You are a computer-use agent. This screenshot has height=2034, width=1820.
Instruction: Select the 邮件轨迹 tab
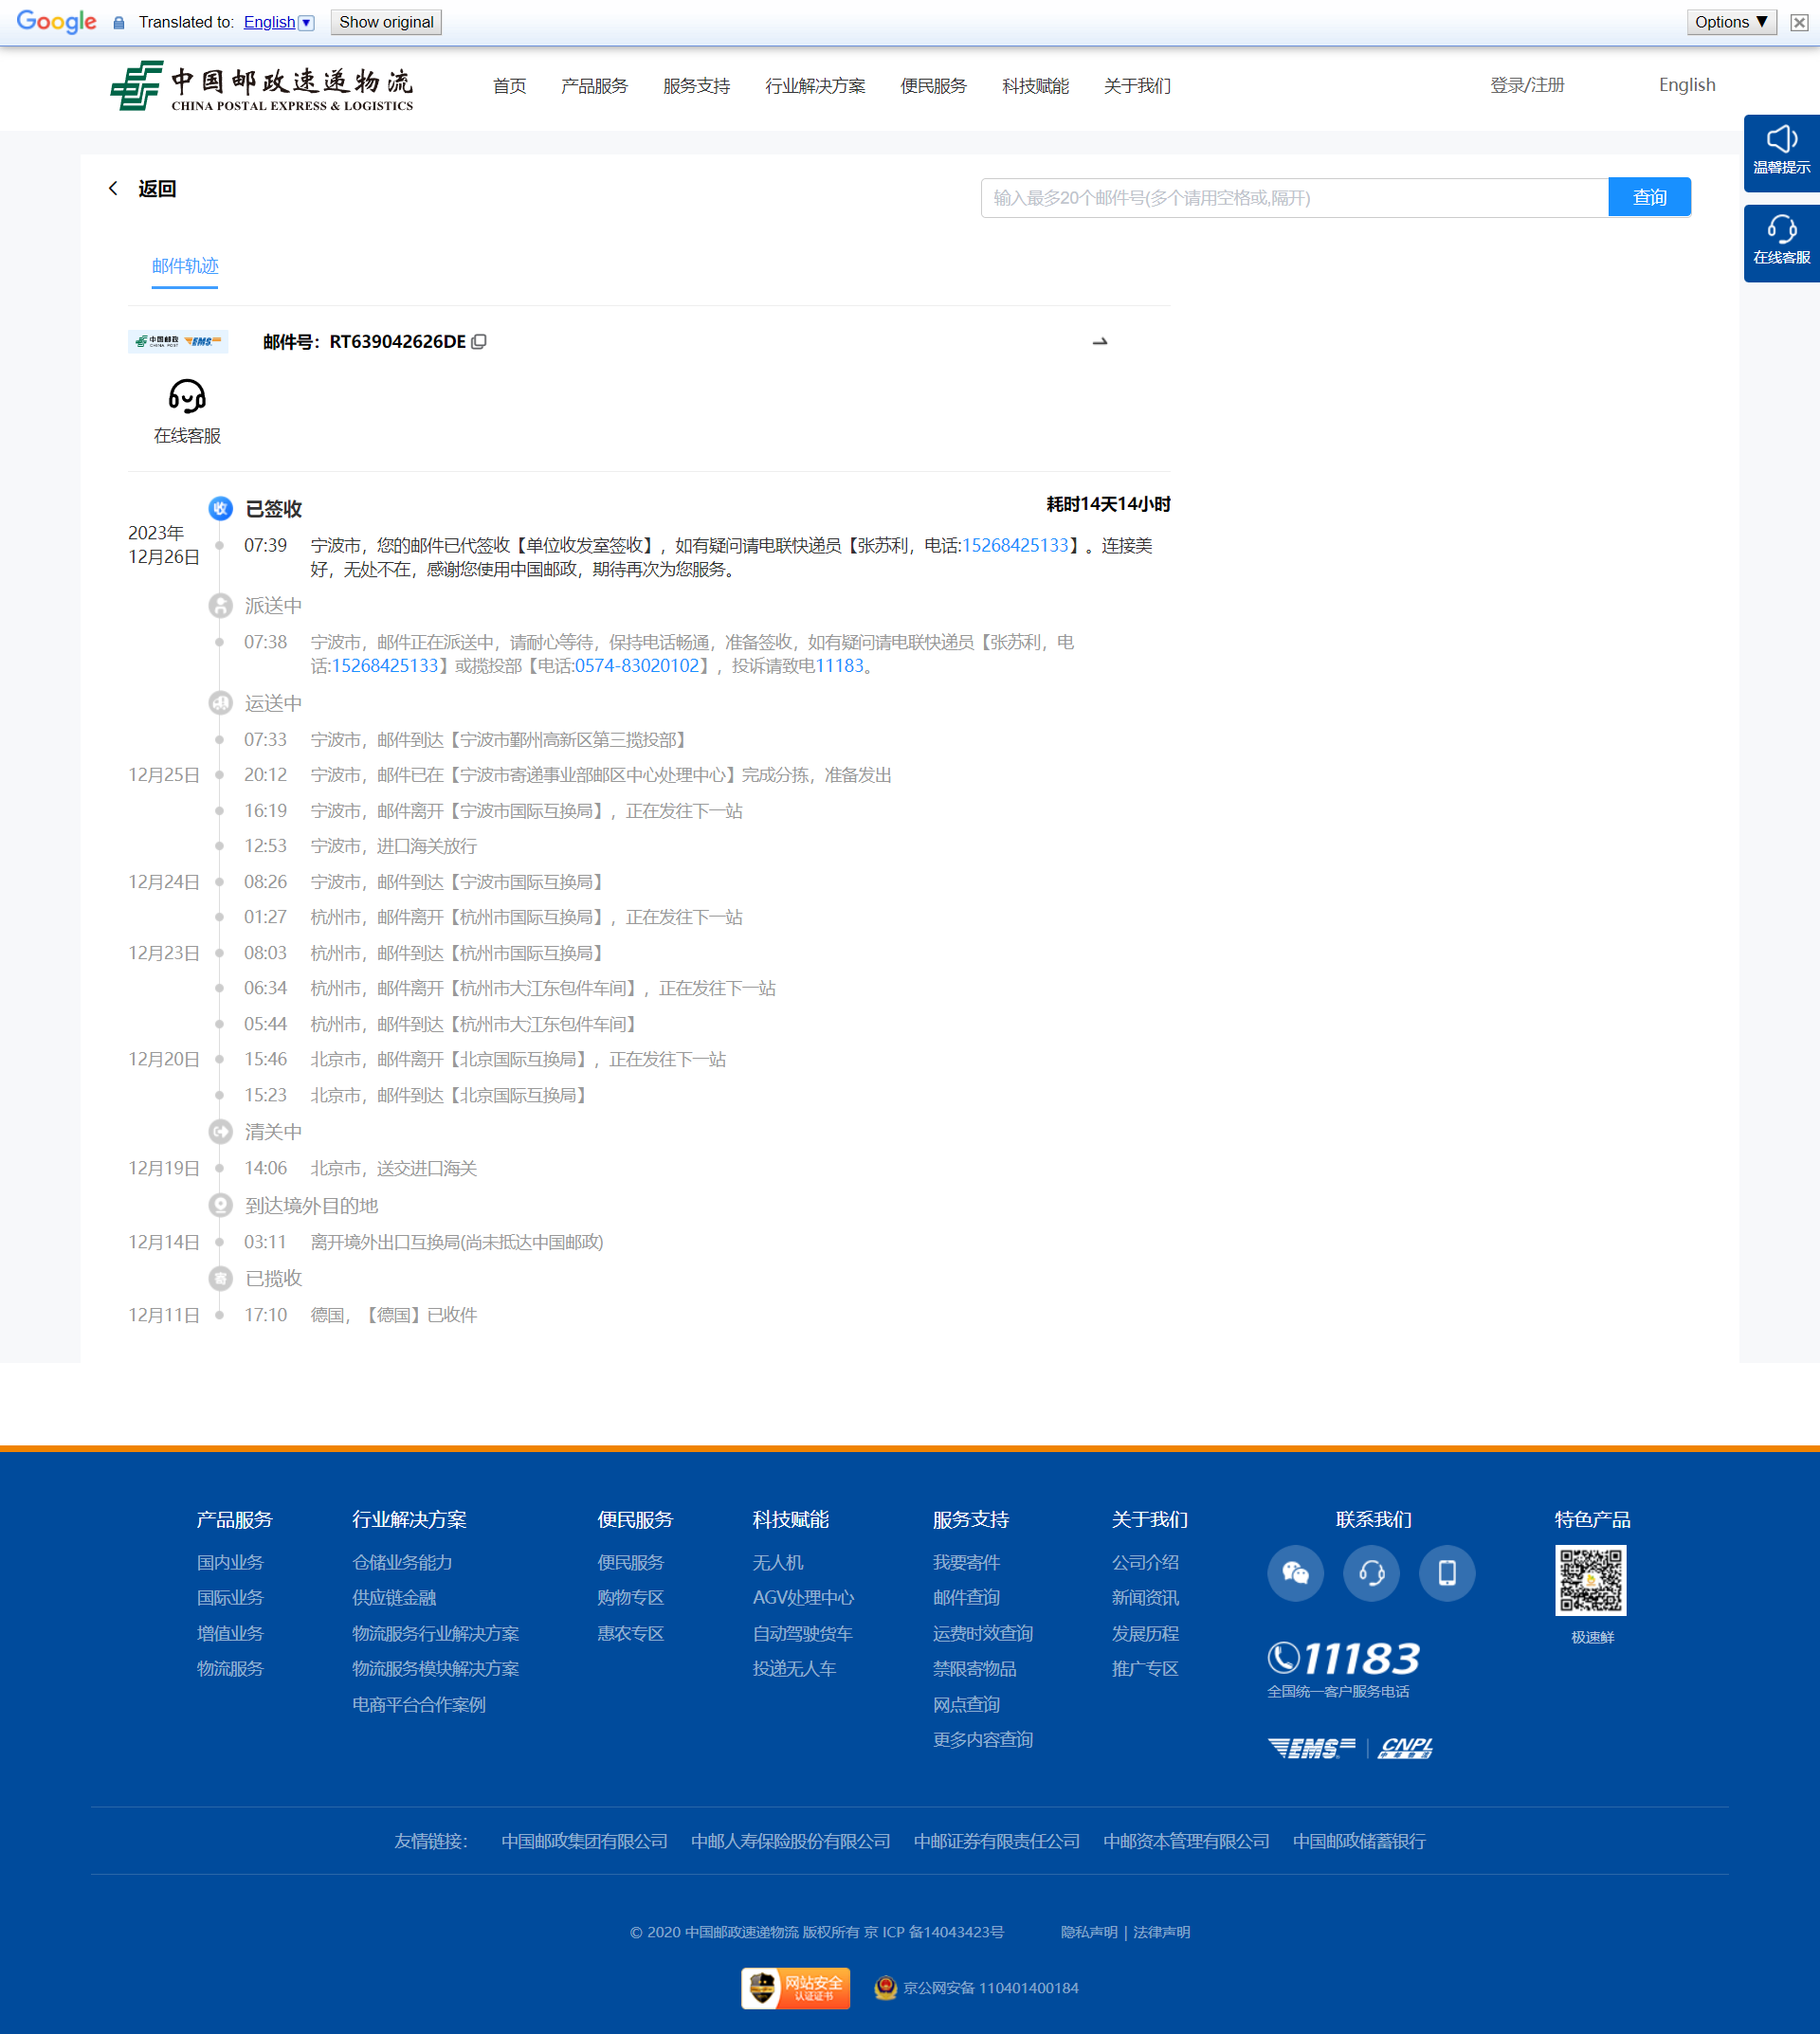pos(185,266)
